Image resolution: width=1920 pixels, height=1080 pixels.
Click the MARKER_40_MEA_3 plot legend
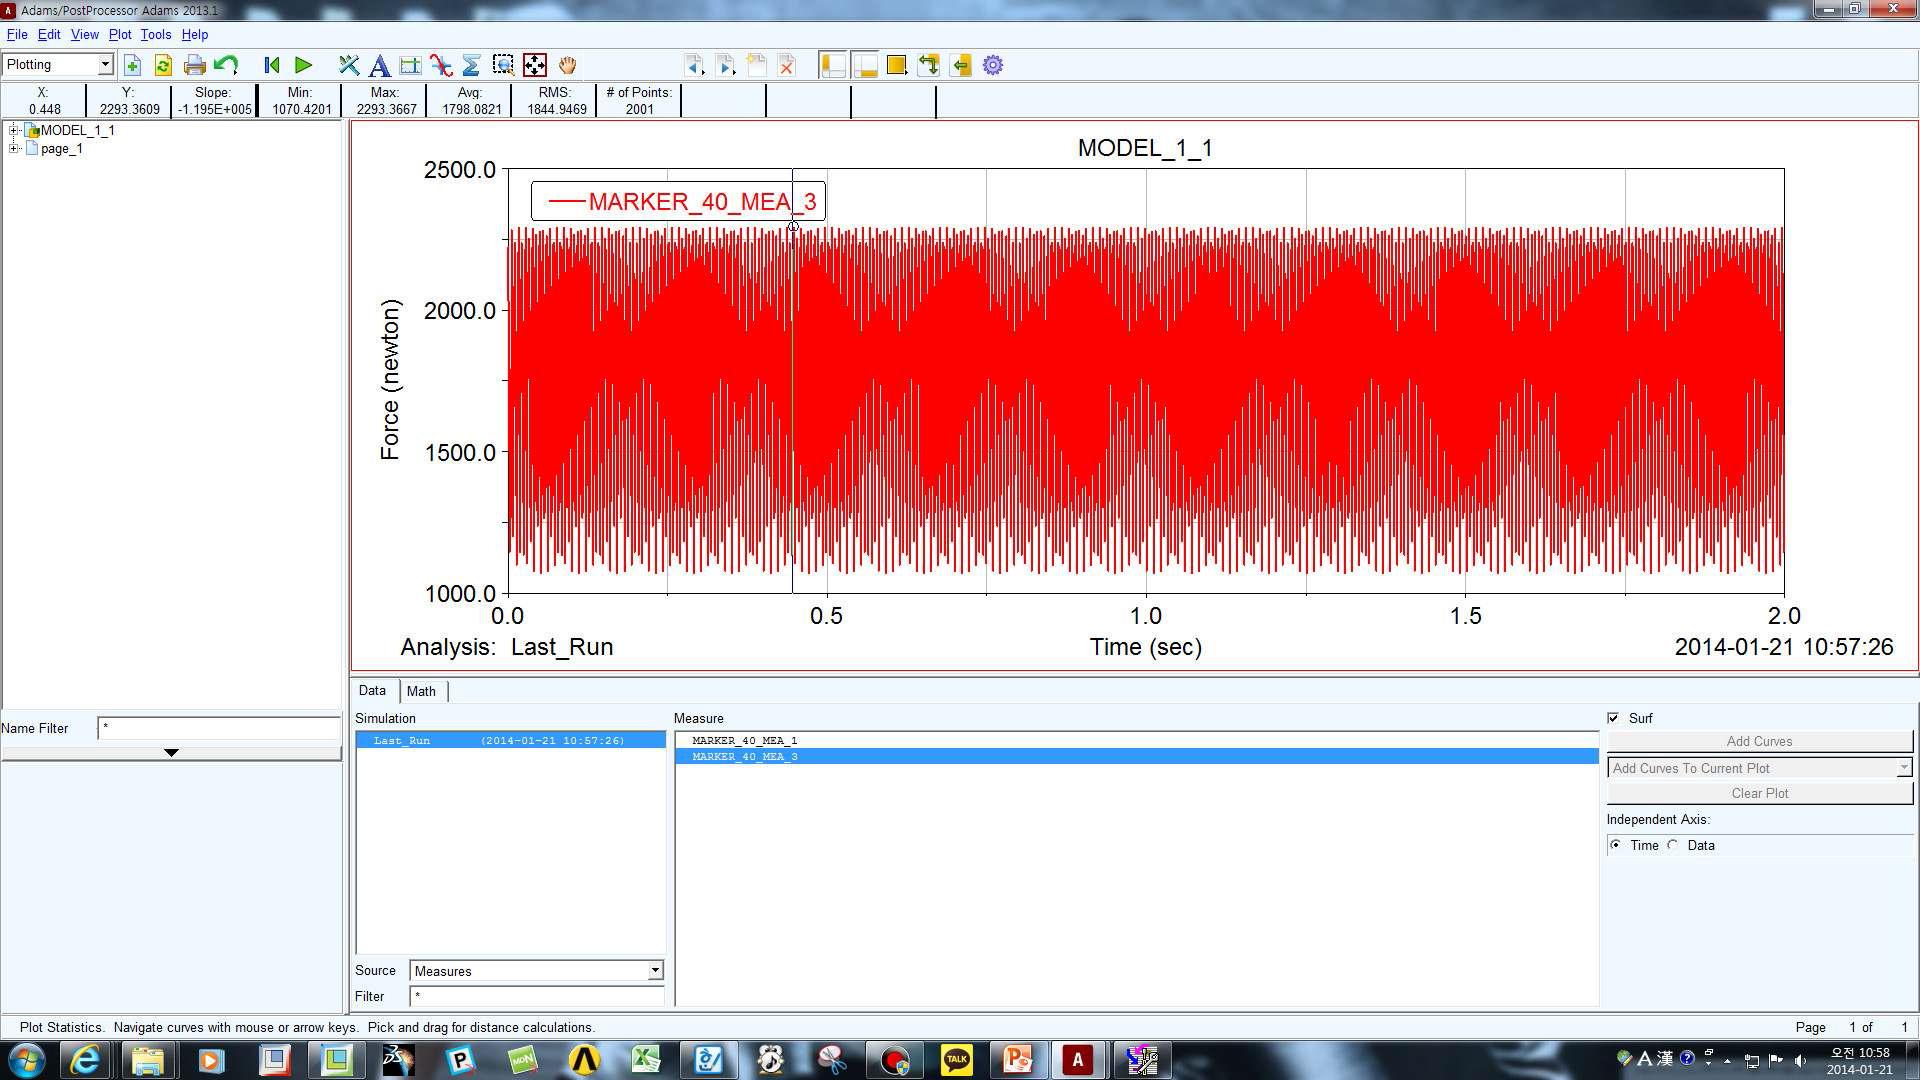pos(678,202)
